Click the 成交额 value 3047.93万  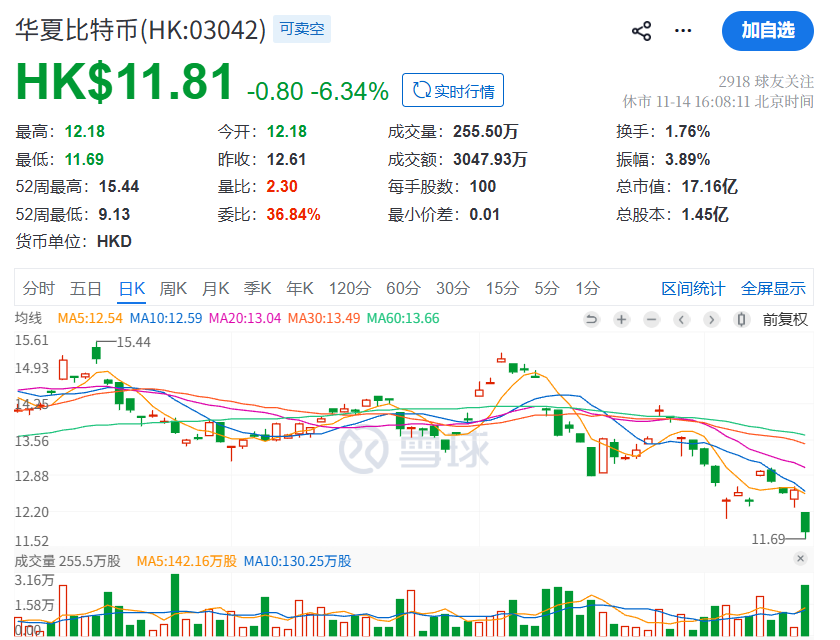pos(490,159)
